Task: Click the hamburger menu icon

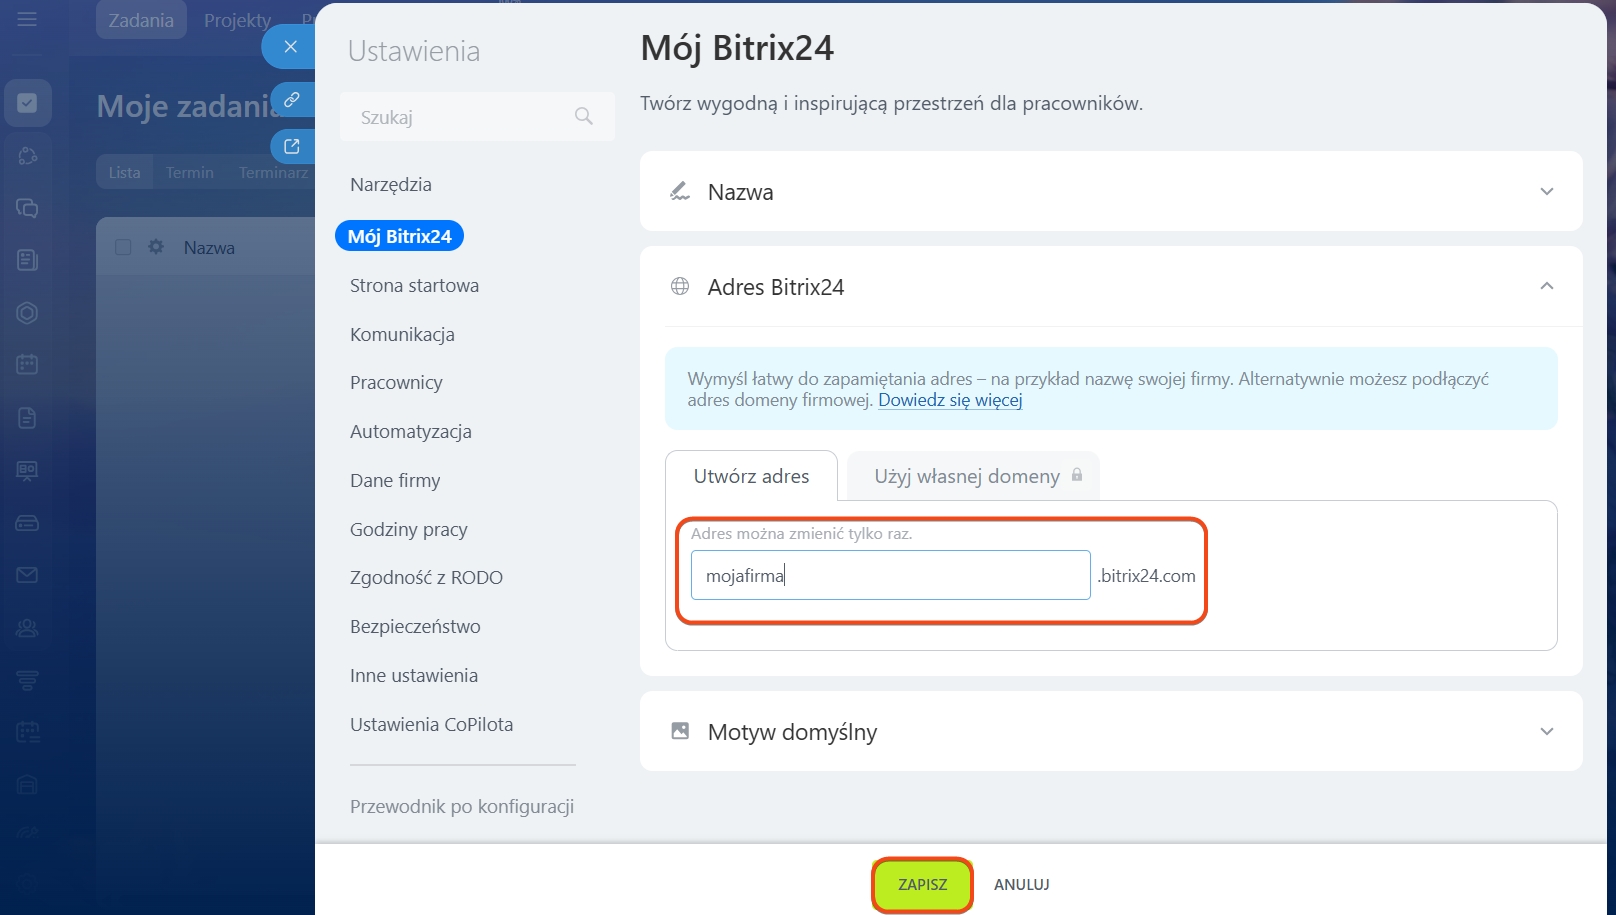Action: [x=27, y=20]
